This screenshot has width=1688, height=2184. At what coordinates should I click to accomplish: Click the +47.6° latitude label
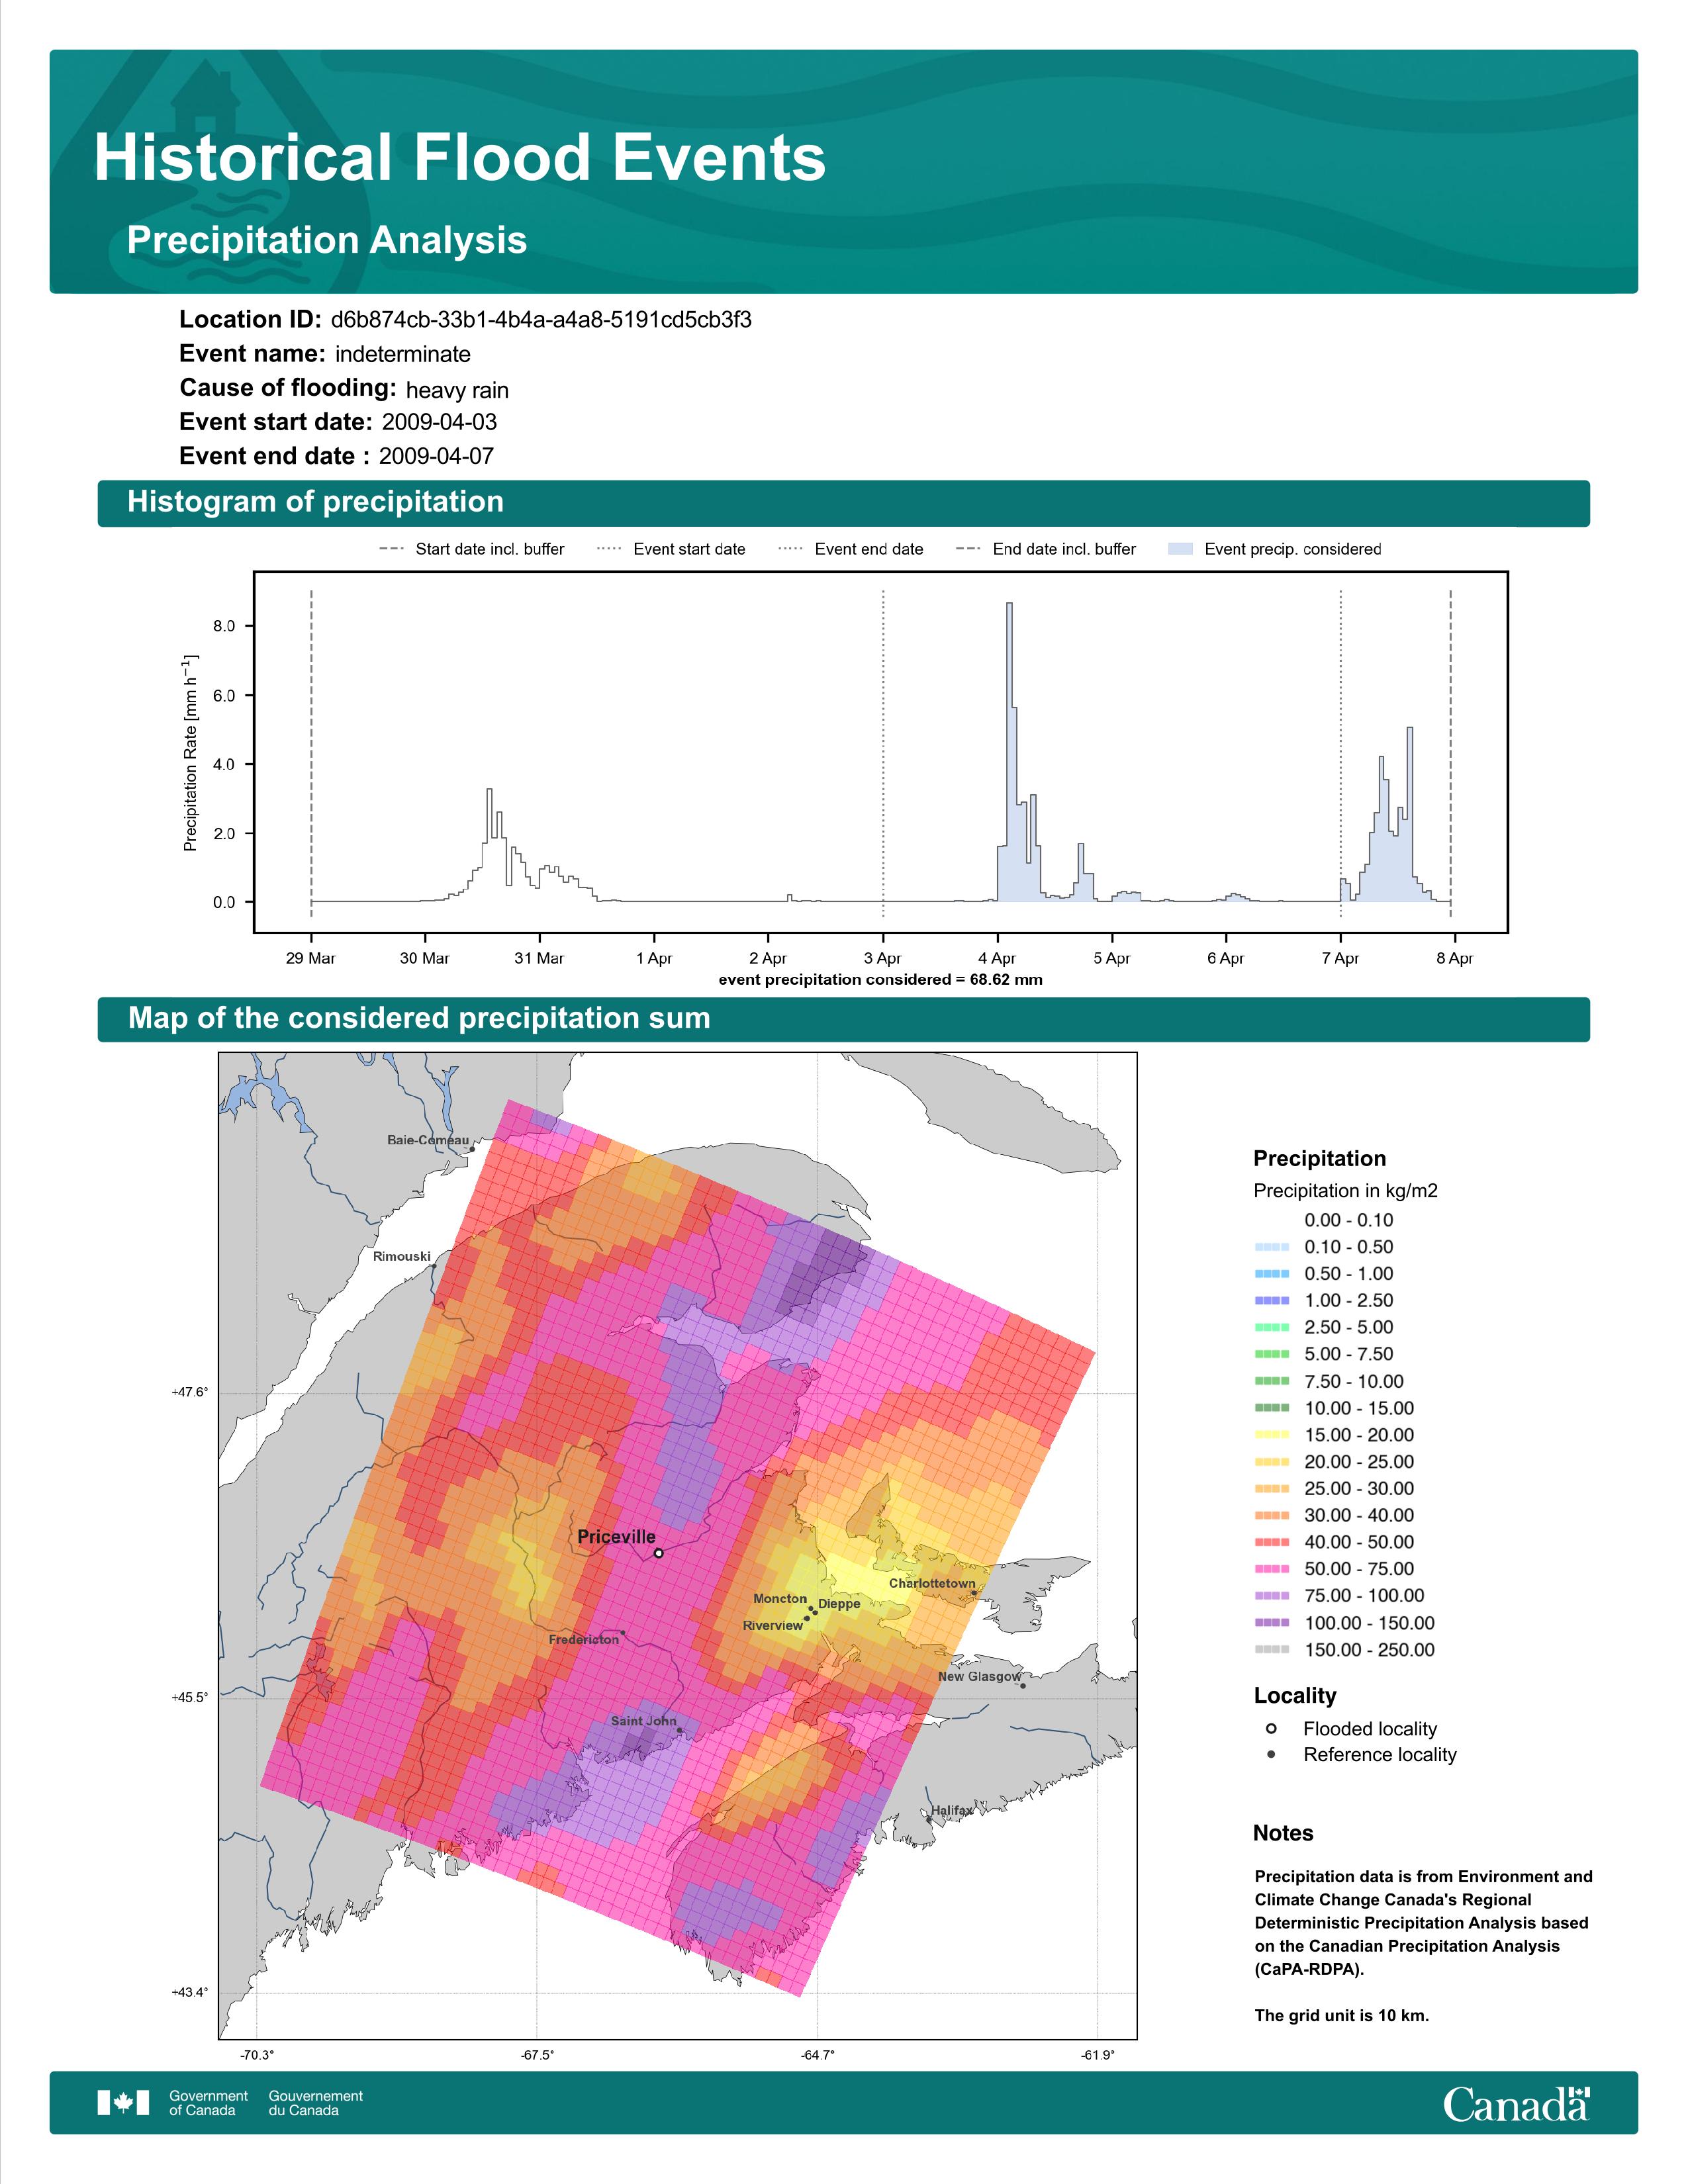click(x=190, y=1392)
